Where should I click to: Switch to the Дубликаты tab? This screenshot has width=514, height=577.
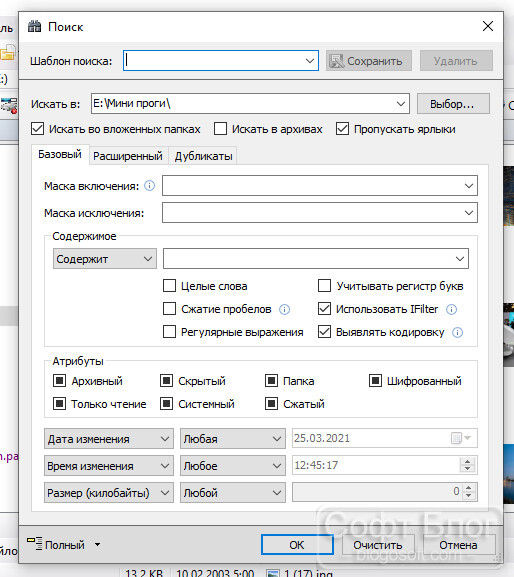(x=203, y=156)
